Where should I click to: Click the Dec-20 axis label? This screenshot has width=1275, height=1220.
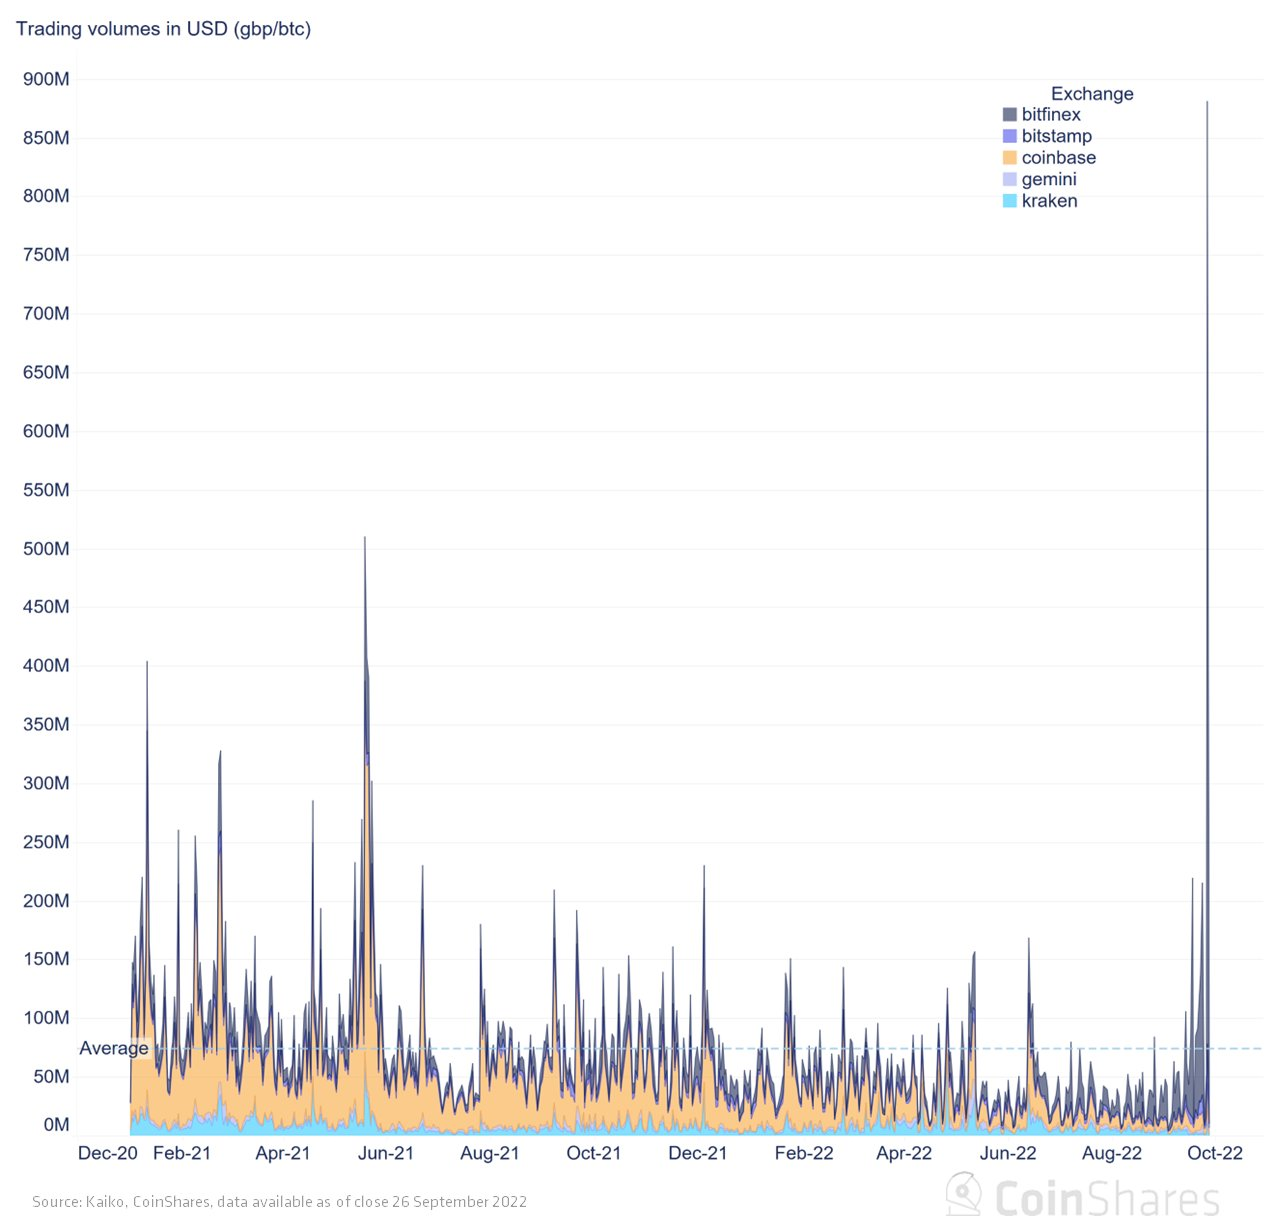point(107,1153)
